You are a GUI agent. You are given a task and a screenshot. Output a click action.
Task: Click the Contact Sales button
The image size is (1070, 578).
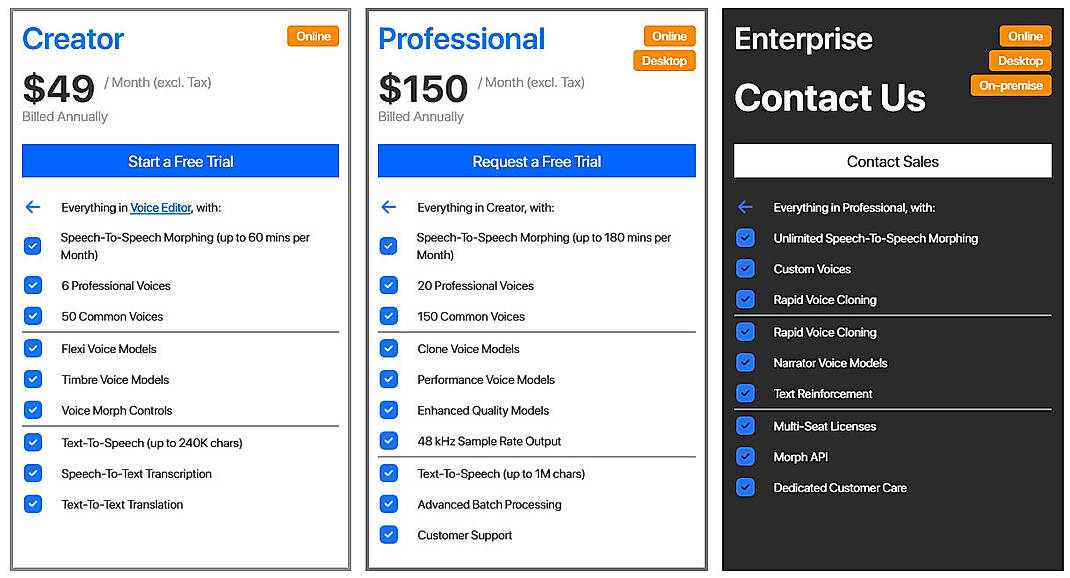coord(892,161)
